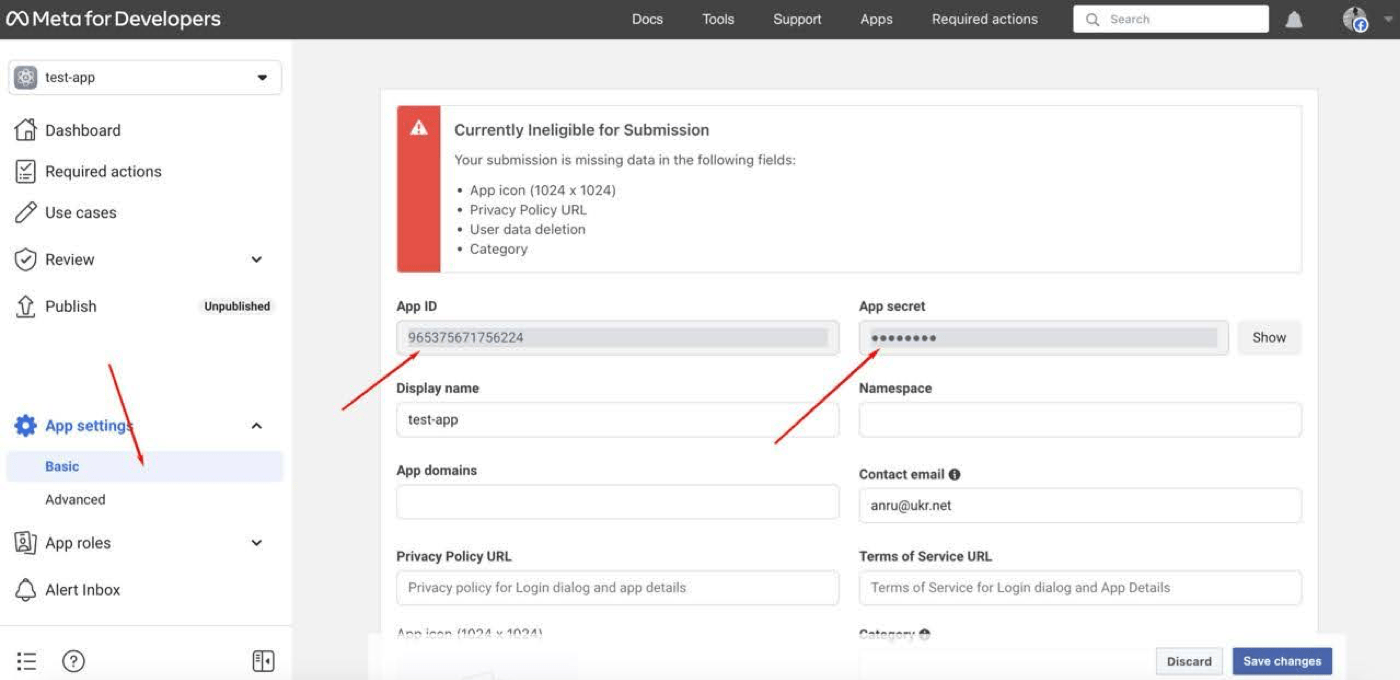Image resolution: width=1400 pixels, height=680 pixels.
Task: Click the App ID field
Action: point(618,337)
